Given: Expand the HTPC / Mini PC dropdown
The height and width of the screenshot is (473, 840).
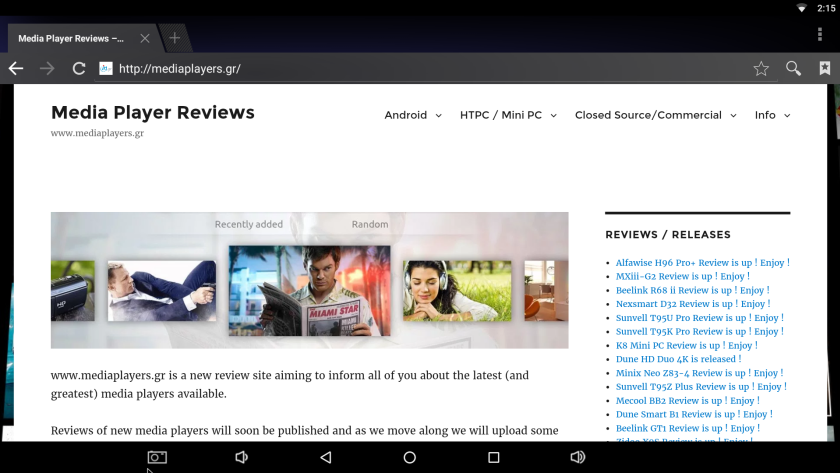Looking at the screenshot, I should click(x=553, y=116).
